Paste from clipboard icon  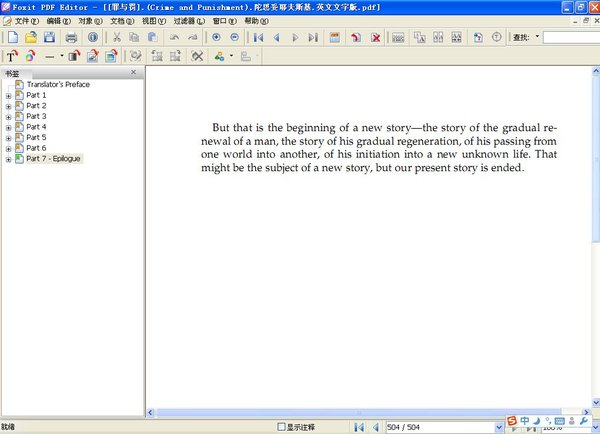[153, 37]
